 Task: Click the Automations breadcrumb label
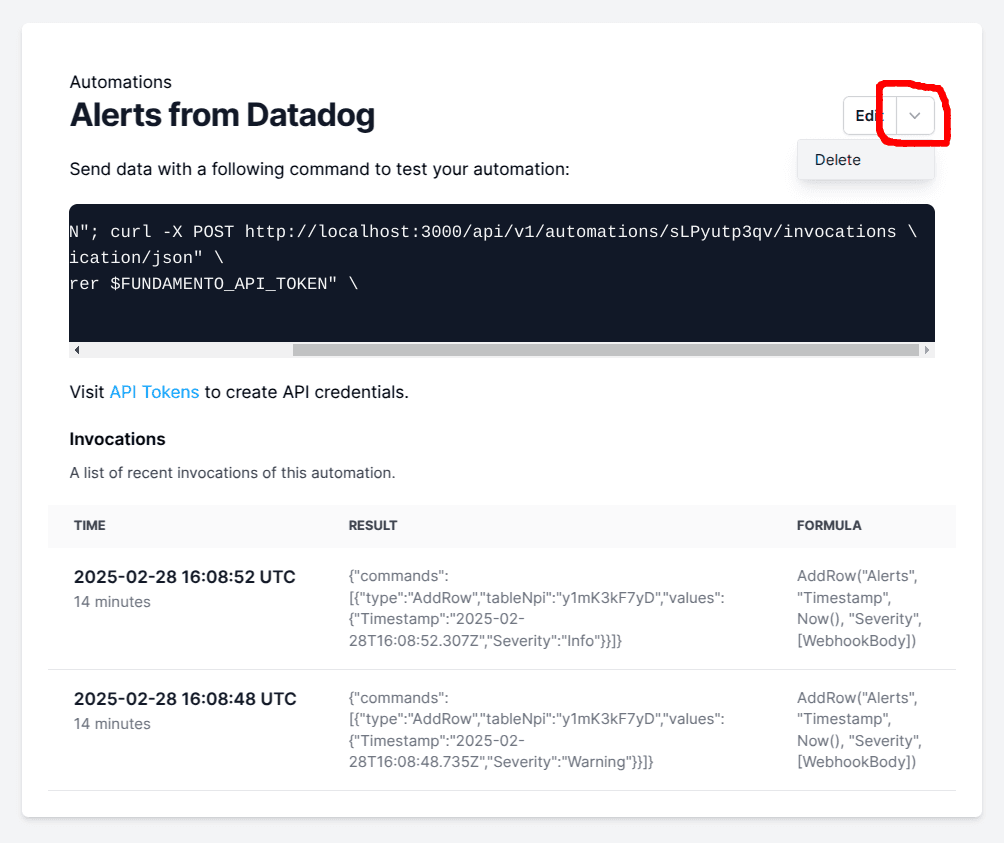121,82
